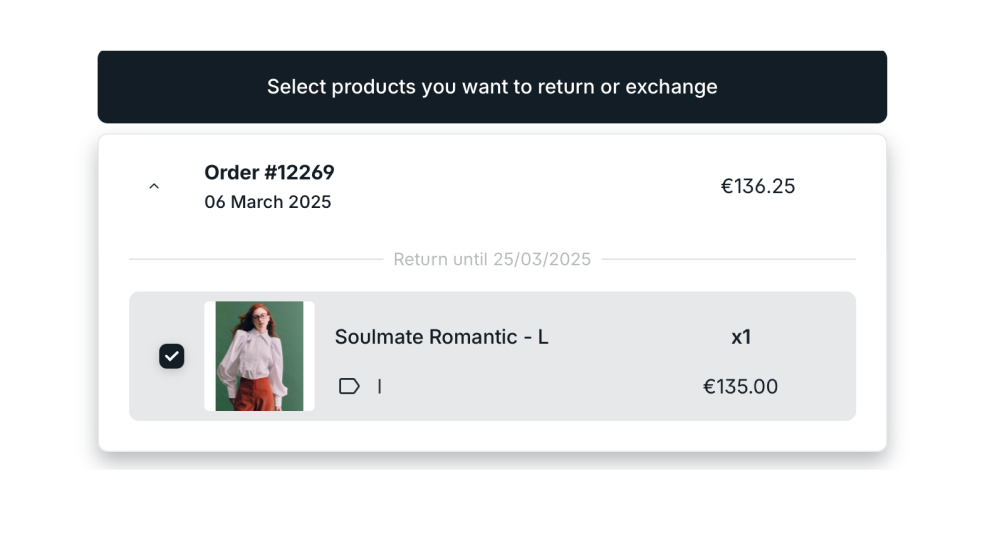Screen dimensions: 985x537
Task: Select the Soulmate Romantic - L product name
Action: pyautogui.click(x=441, y=337)
